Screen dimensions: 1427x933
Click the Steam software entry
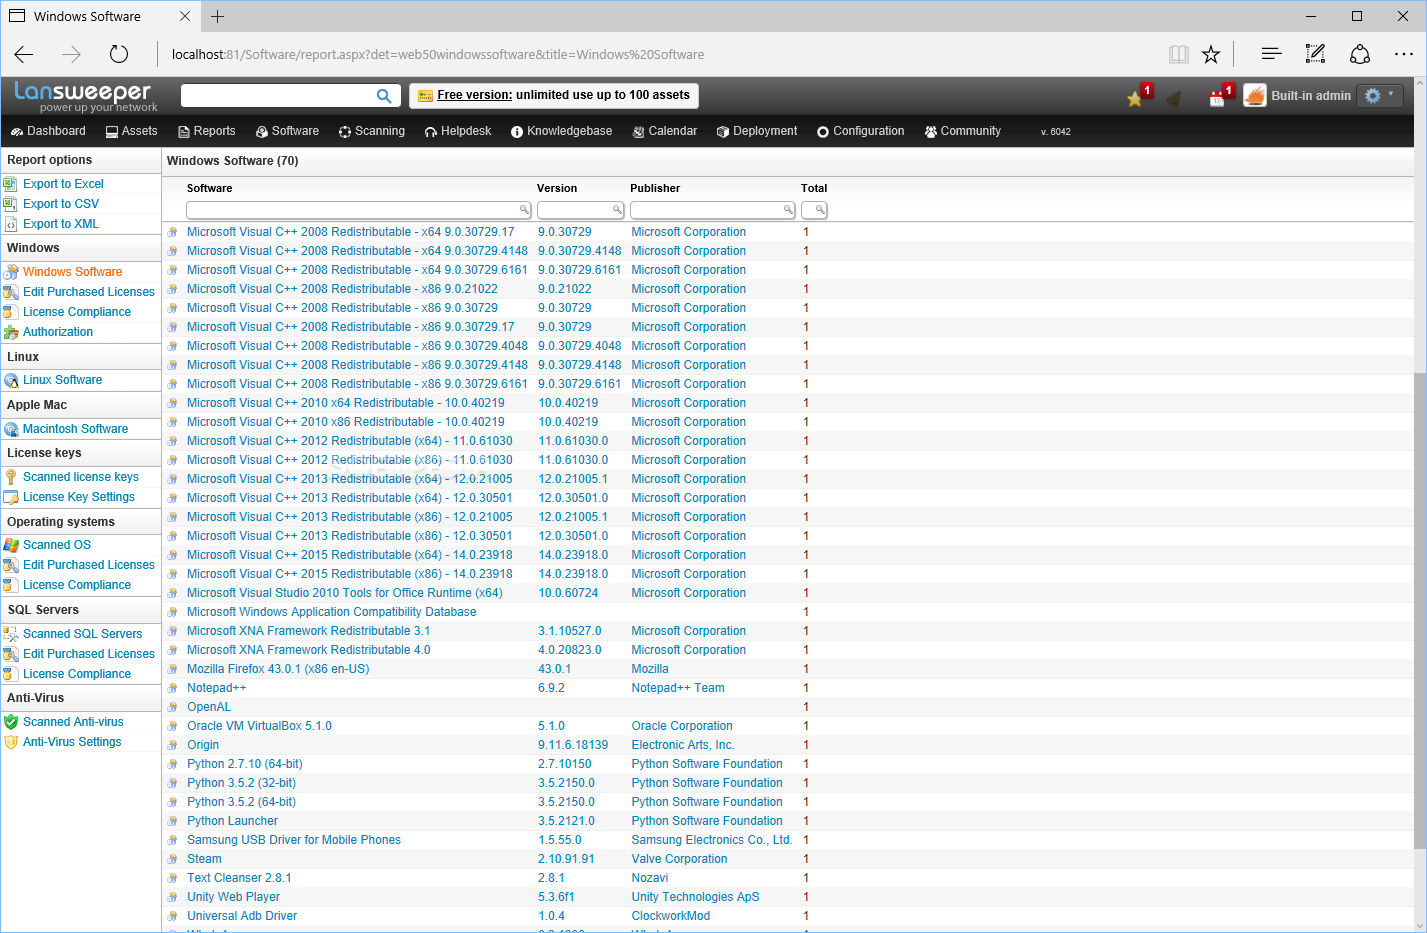[x=204, y=859]
